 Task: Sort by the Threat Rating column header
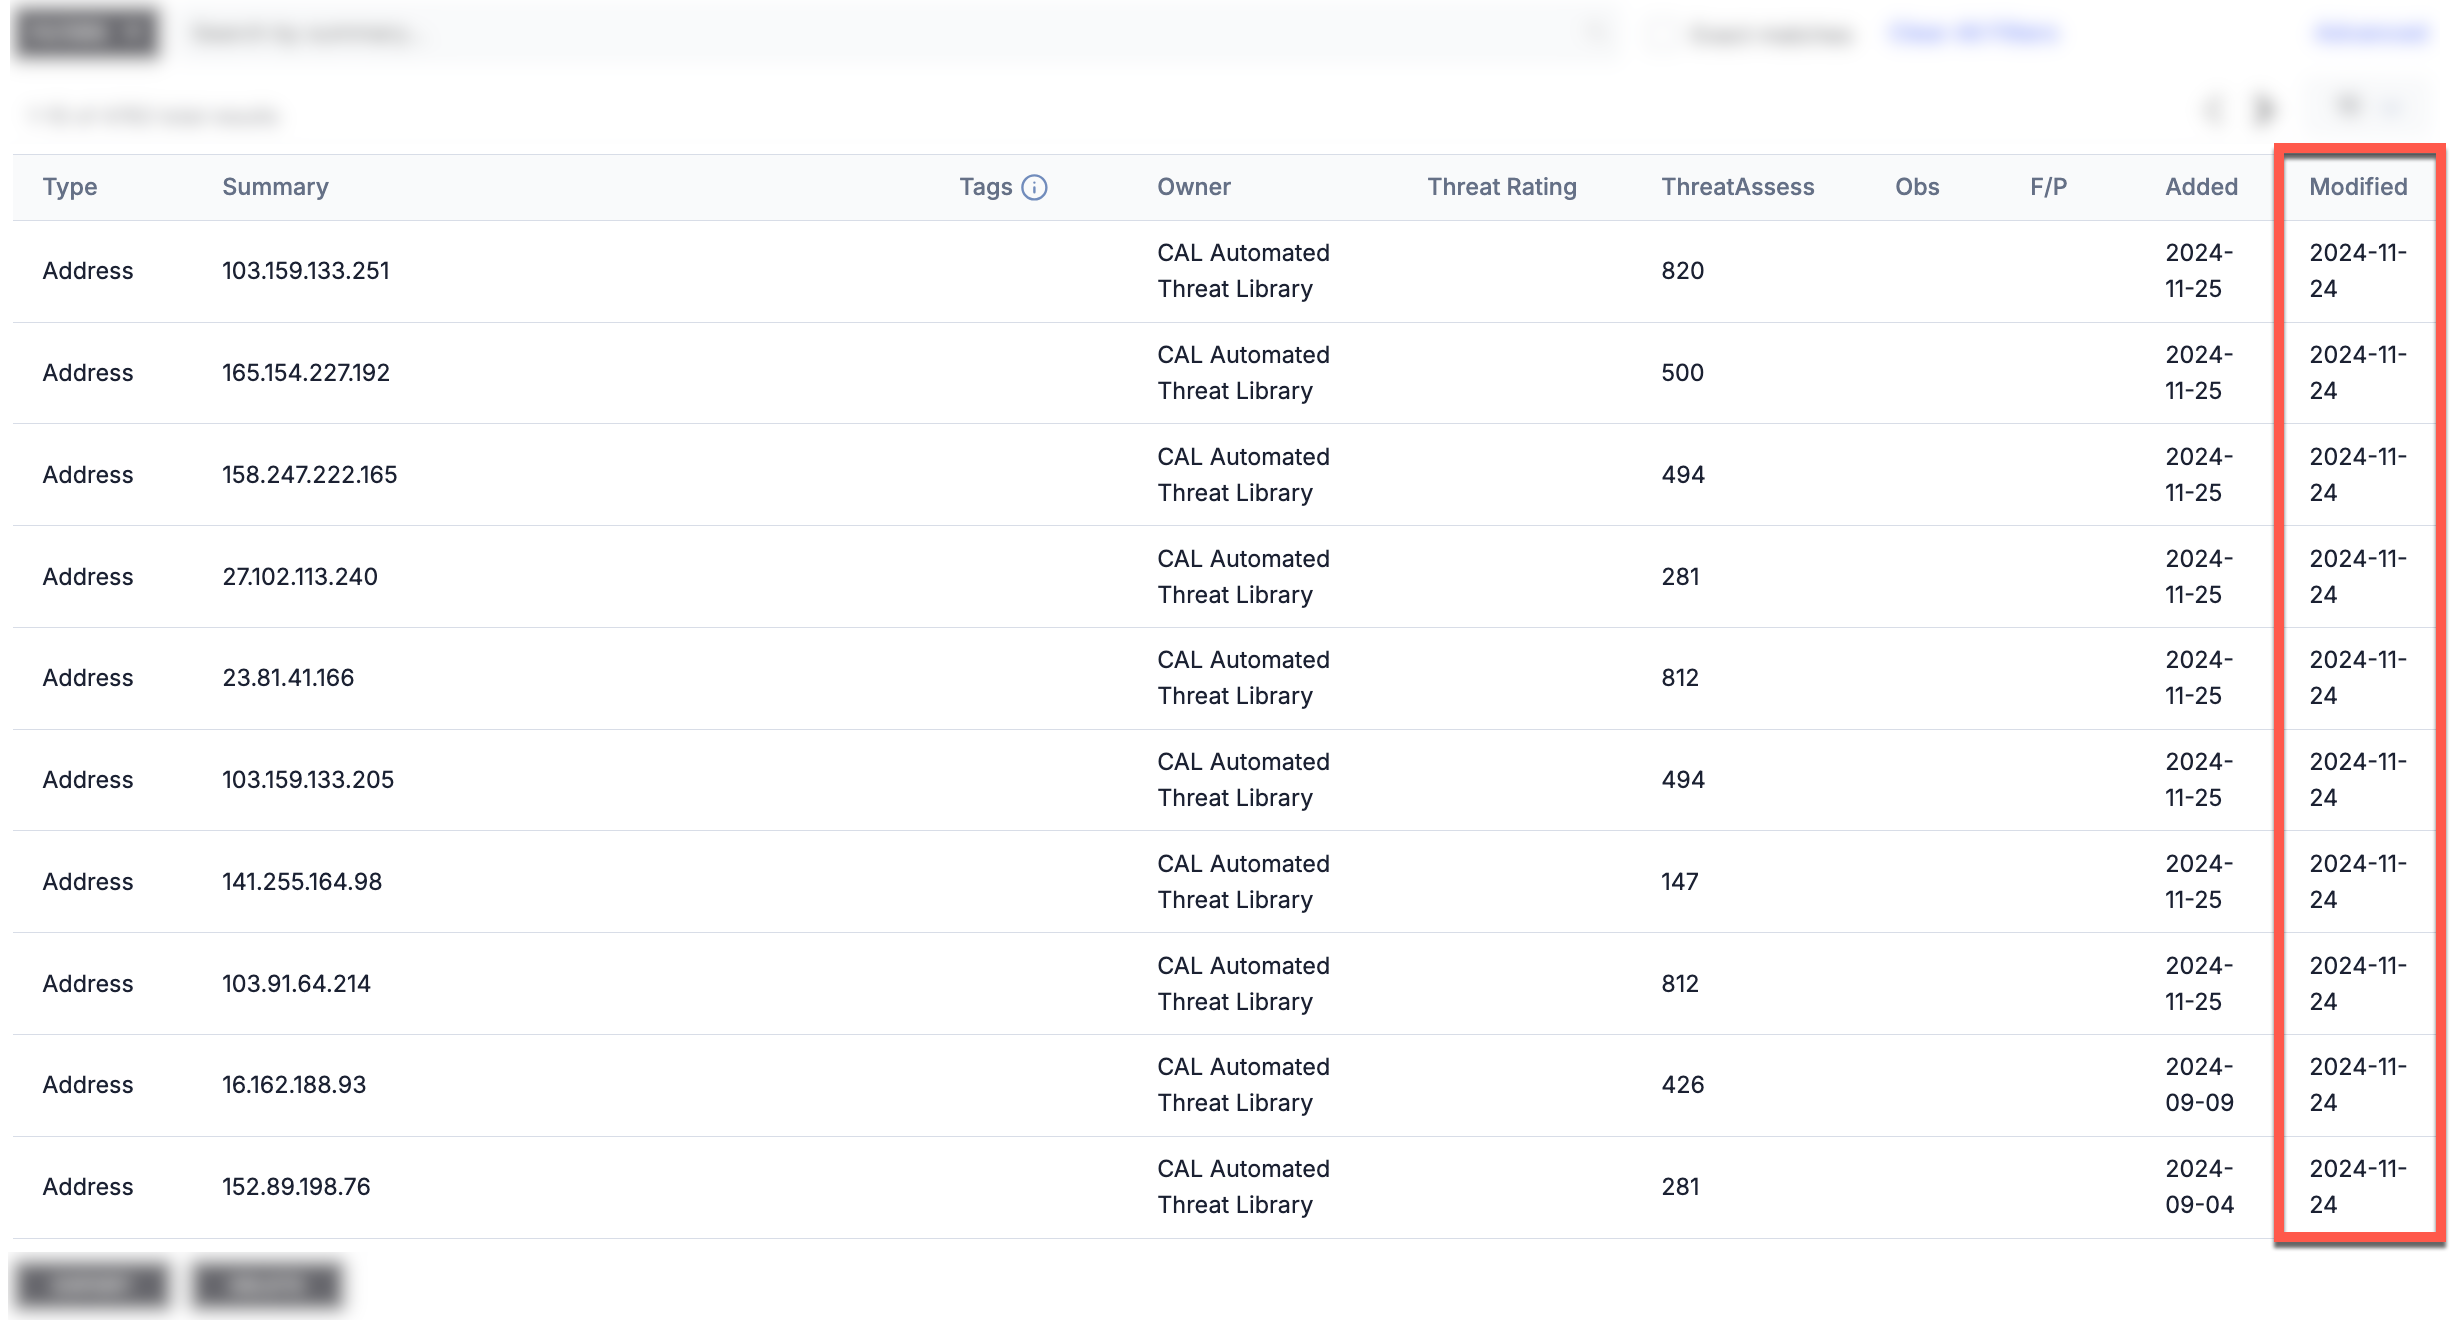1502,187
